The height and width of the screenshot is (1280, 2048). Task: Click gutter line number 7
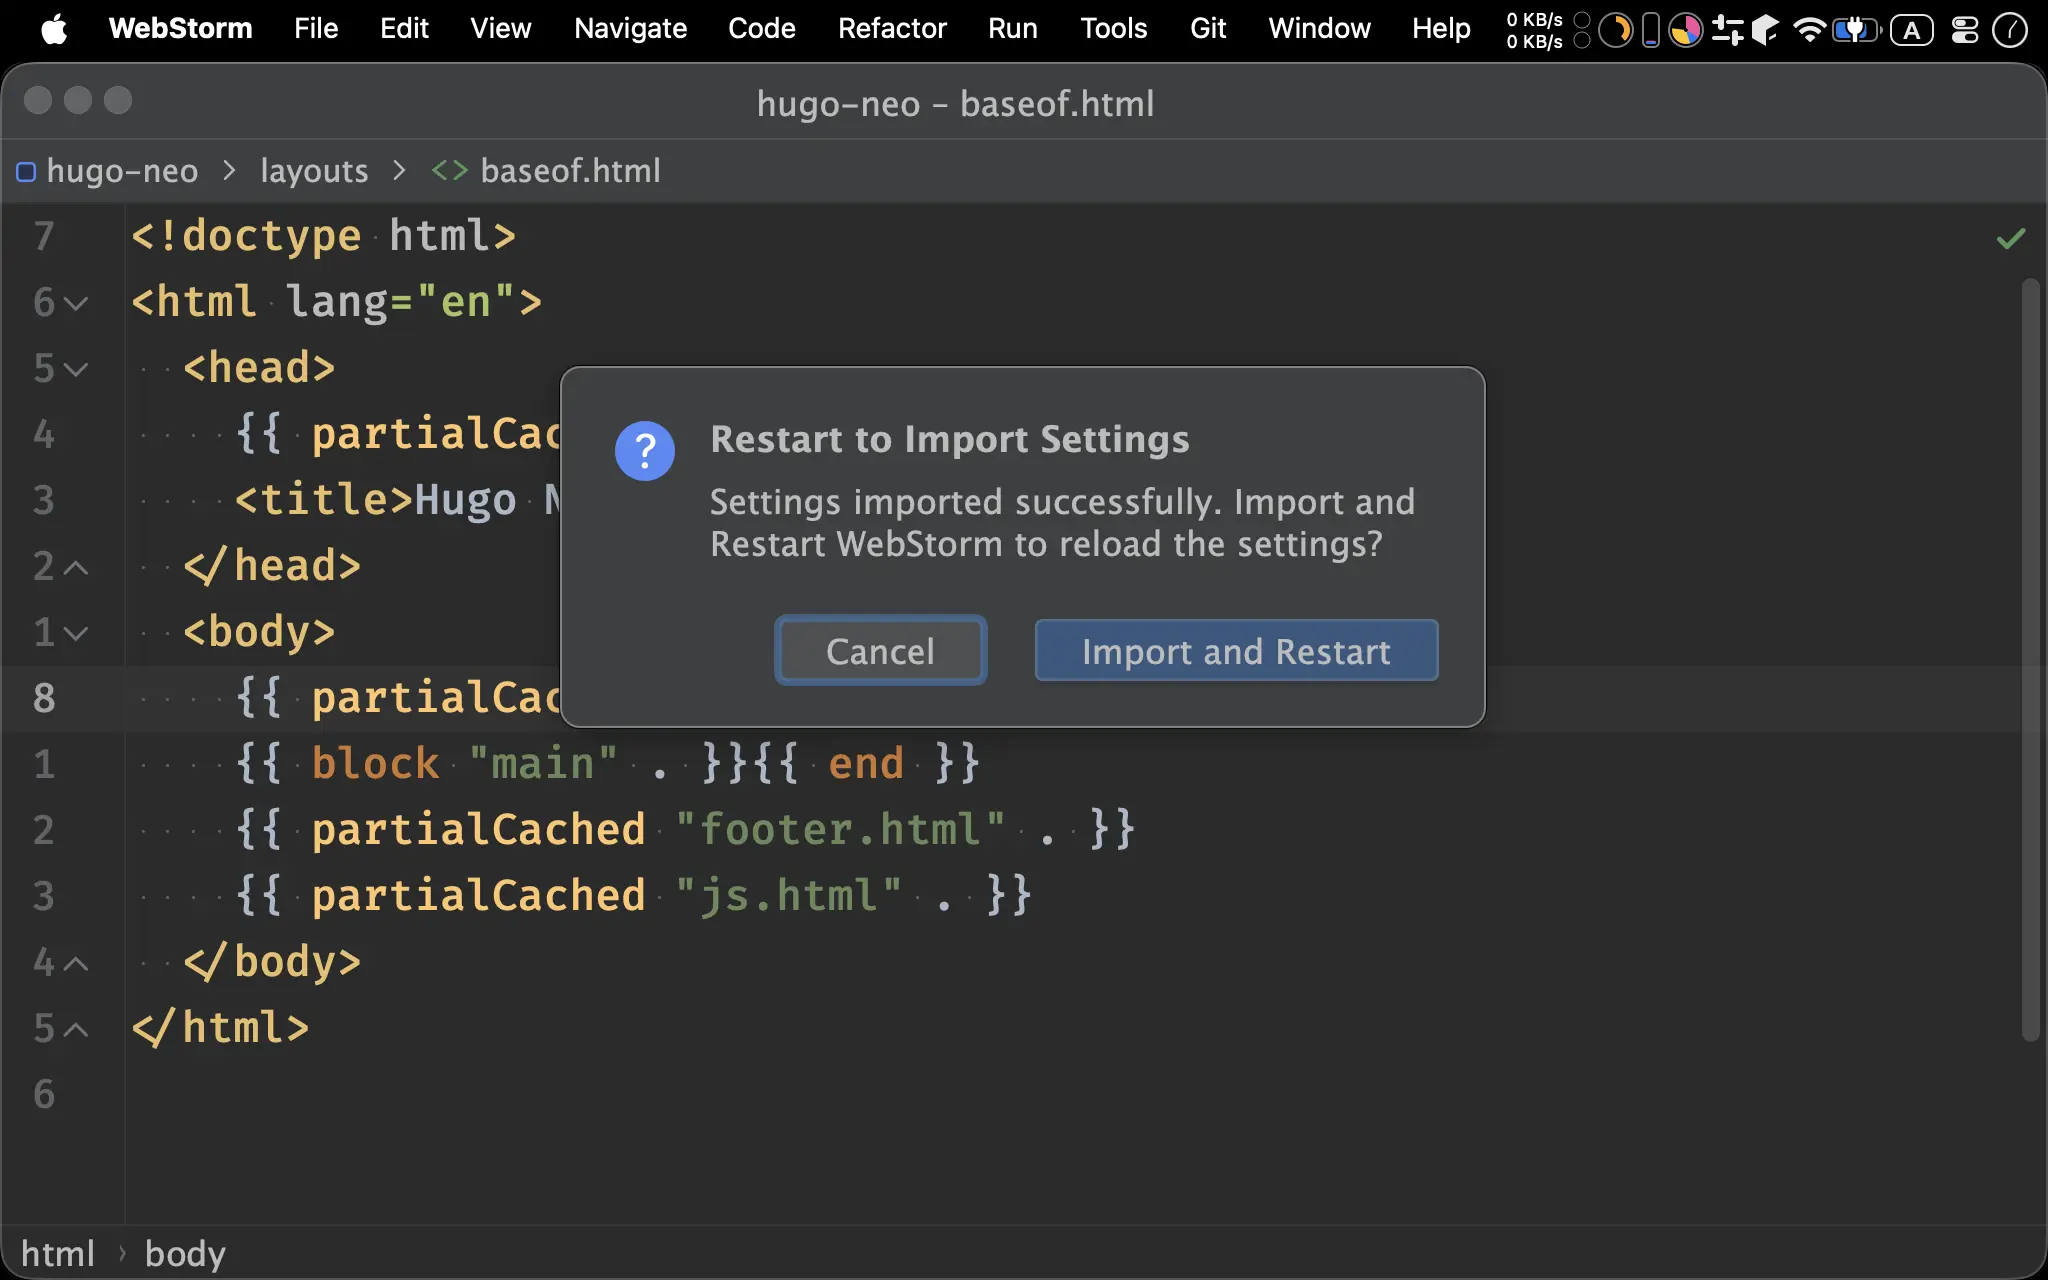point(44,236)
